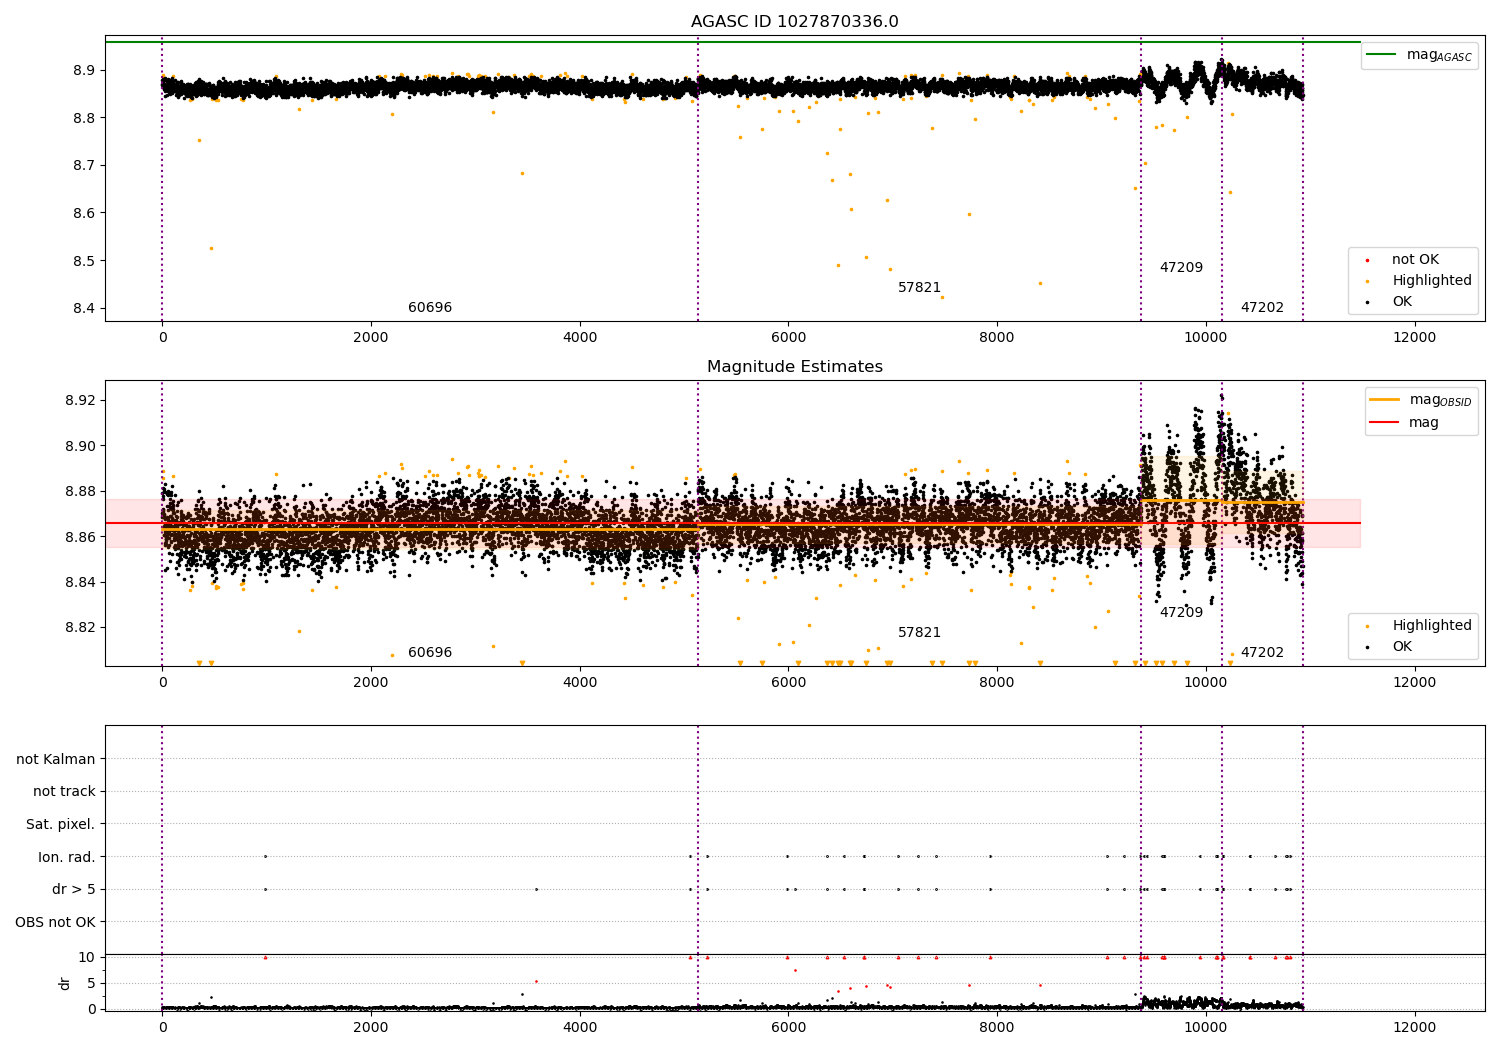Image resolution: width=1500 pixels, height=1050 pixels.
Task: Click the "not track" axis label
Action: click(x=64, y=791)
